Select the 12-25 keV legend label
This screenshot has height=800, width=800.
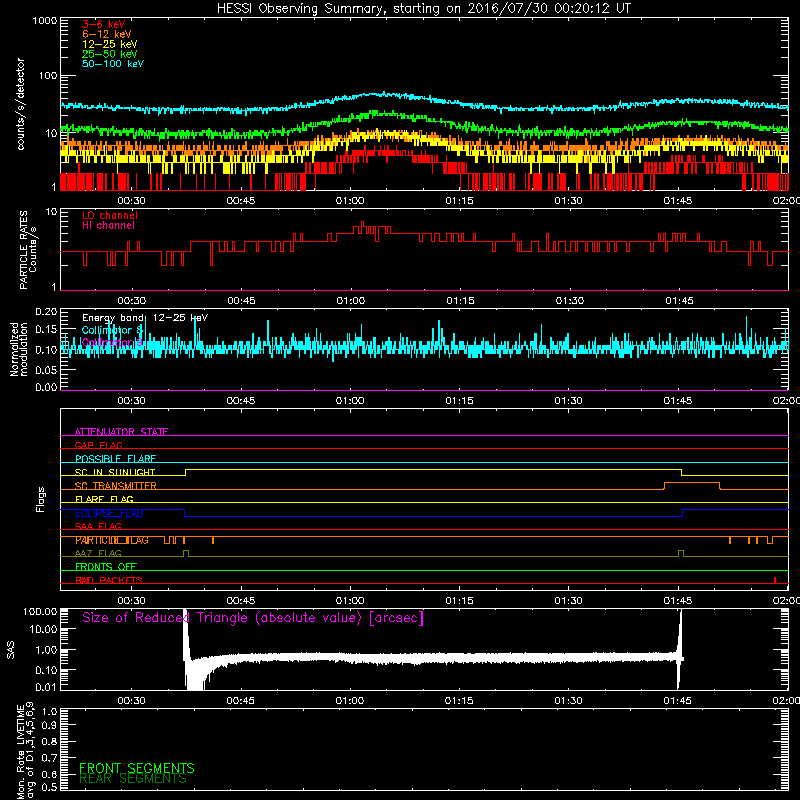pyautogui.click(x=110, y=44)
